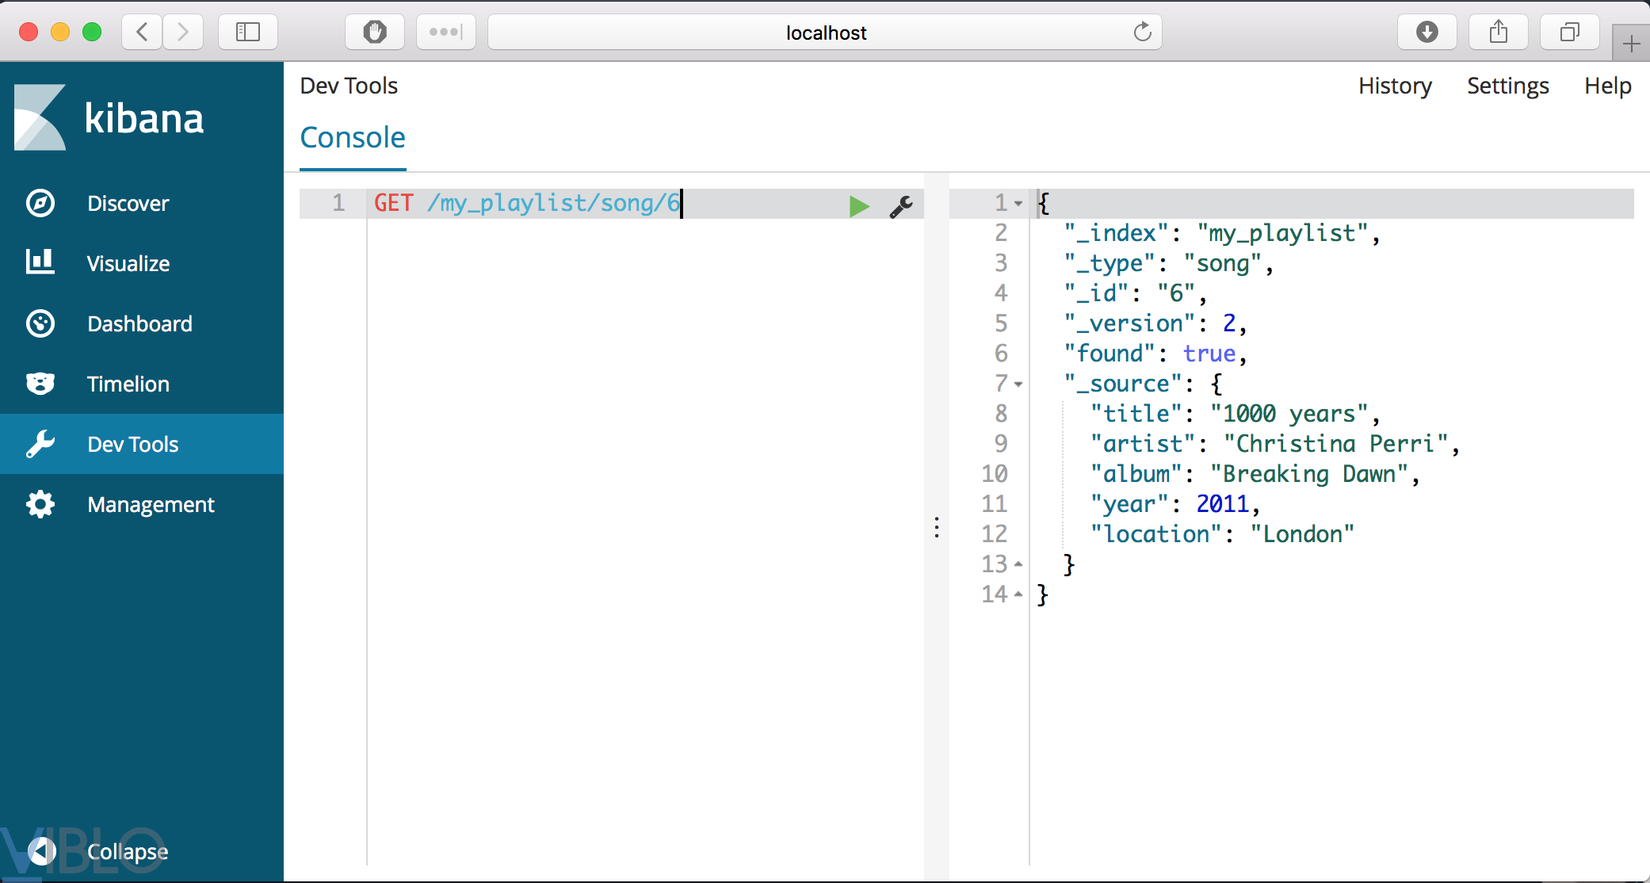Open Console Settings
This screenshot has height=883, width=1650.
(1507, 86)
